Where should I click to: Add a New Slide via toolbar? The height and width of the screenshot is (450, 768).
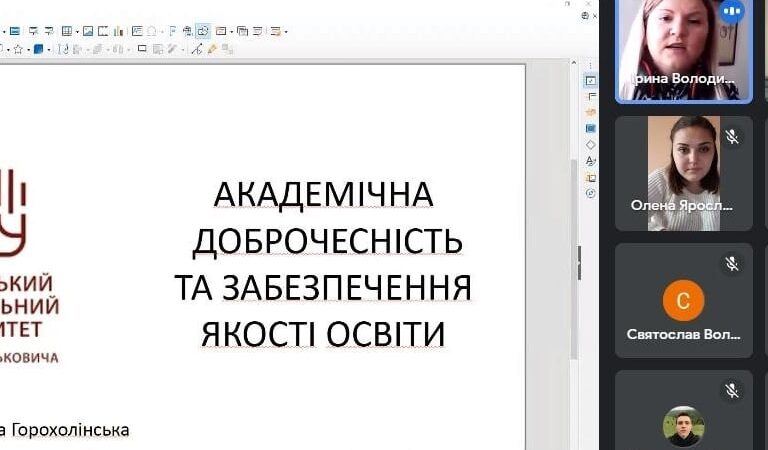click(220, 31)
